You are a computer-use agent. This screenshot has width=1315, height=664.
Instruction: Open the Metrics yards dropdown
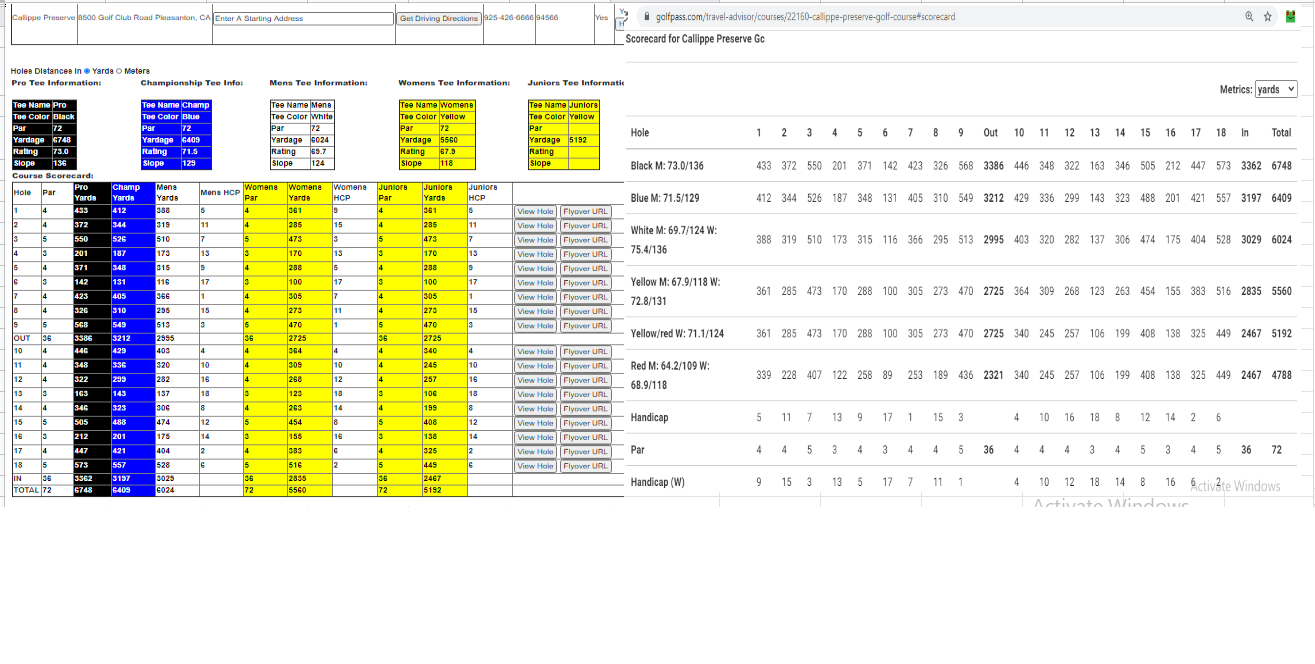1276,89
